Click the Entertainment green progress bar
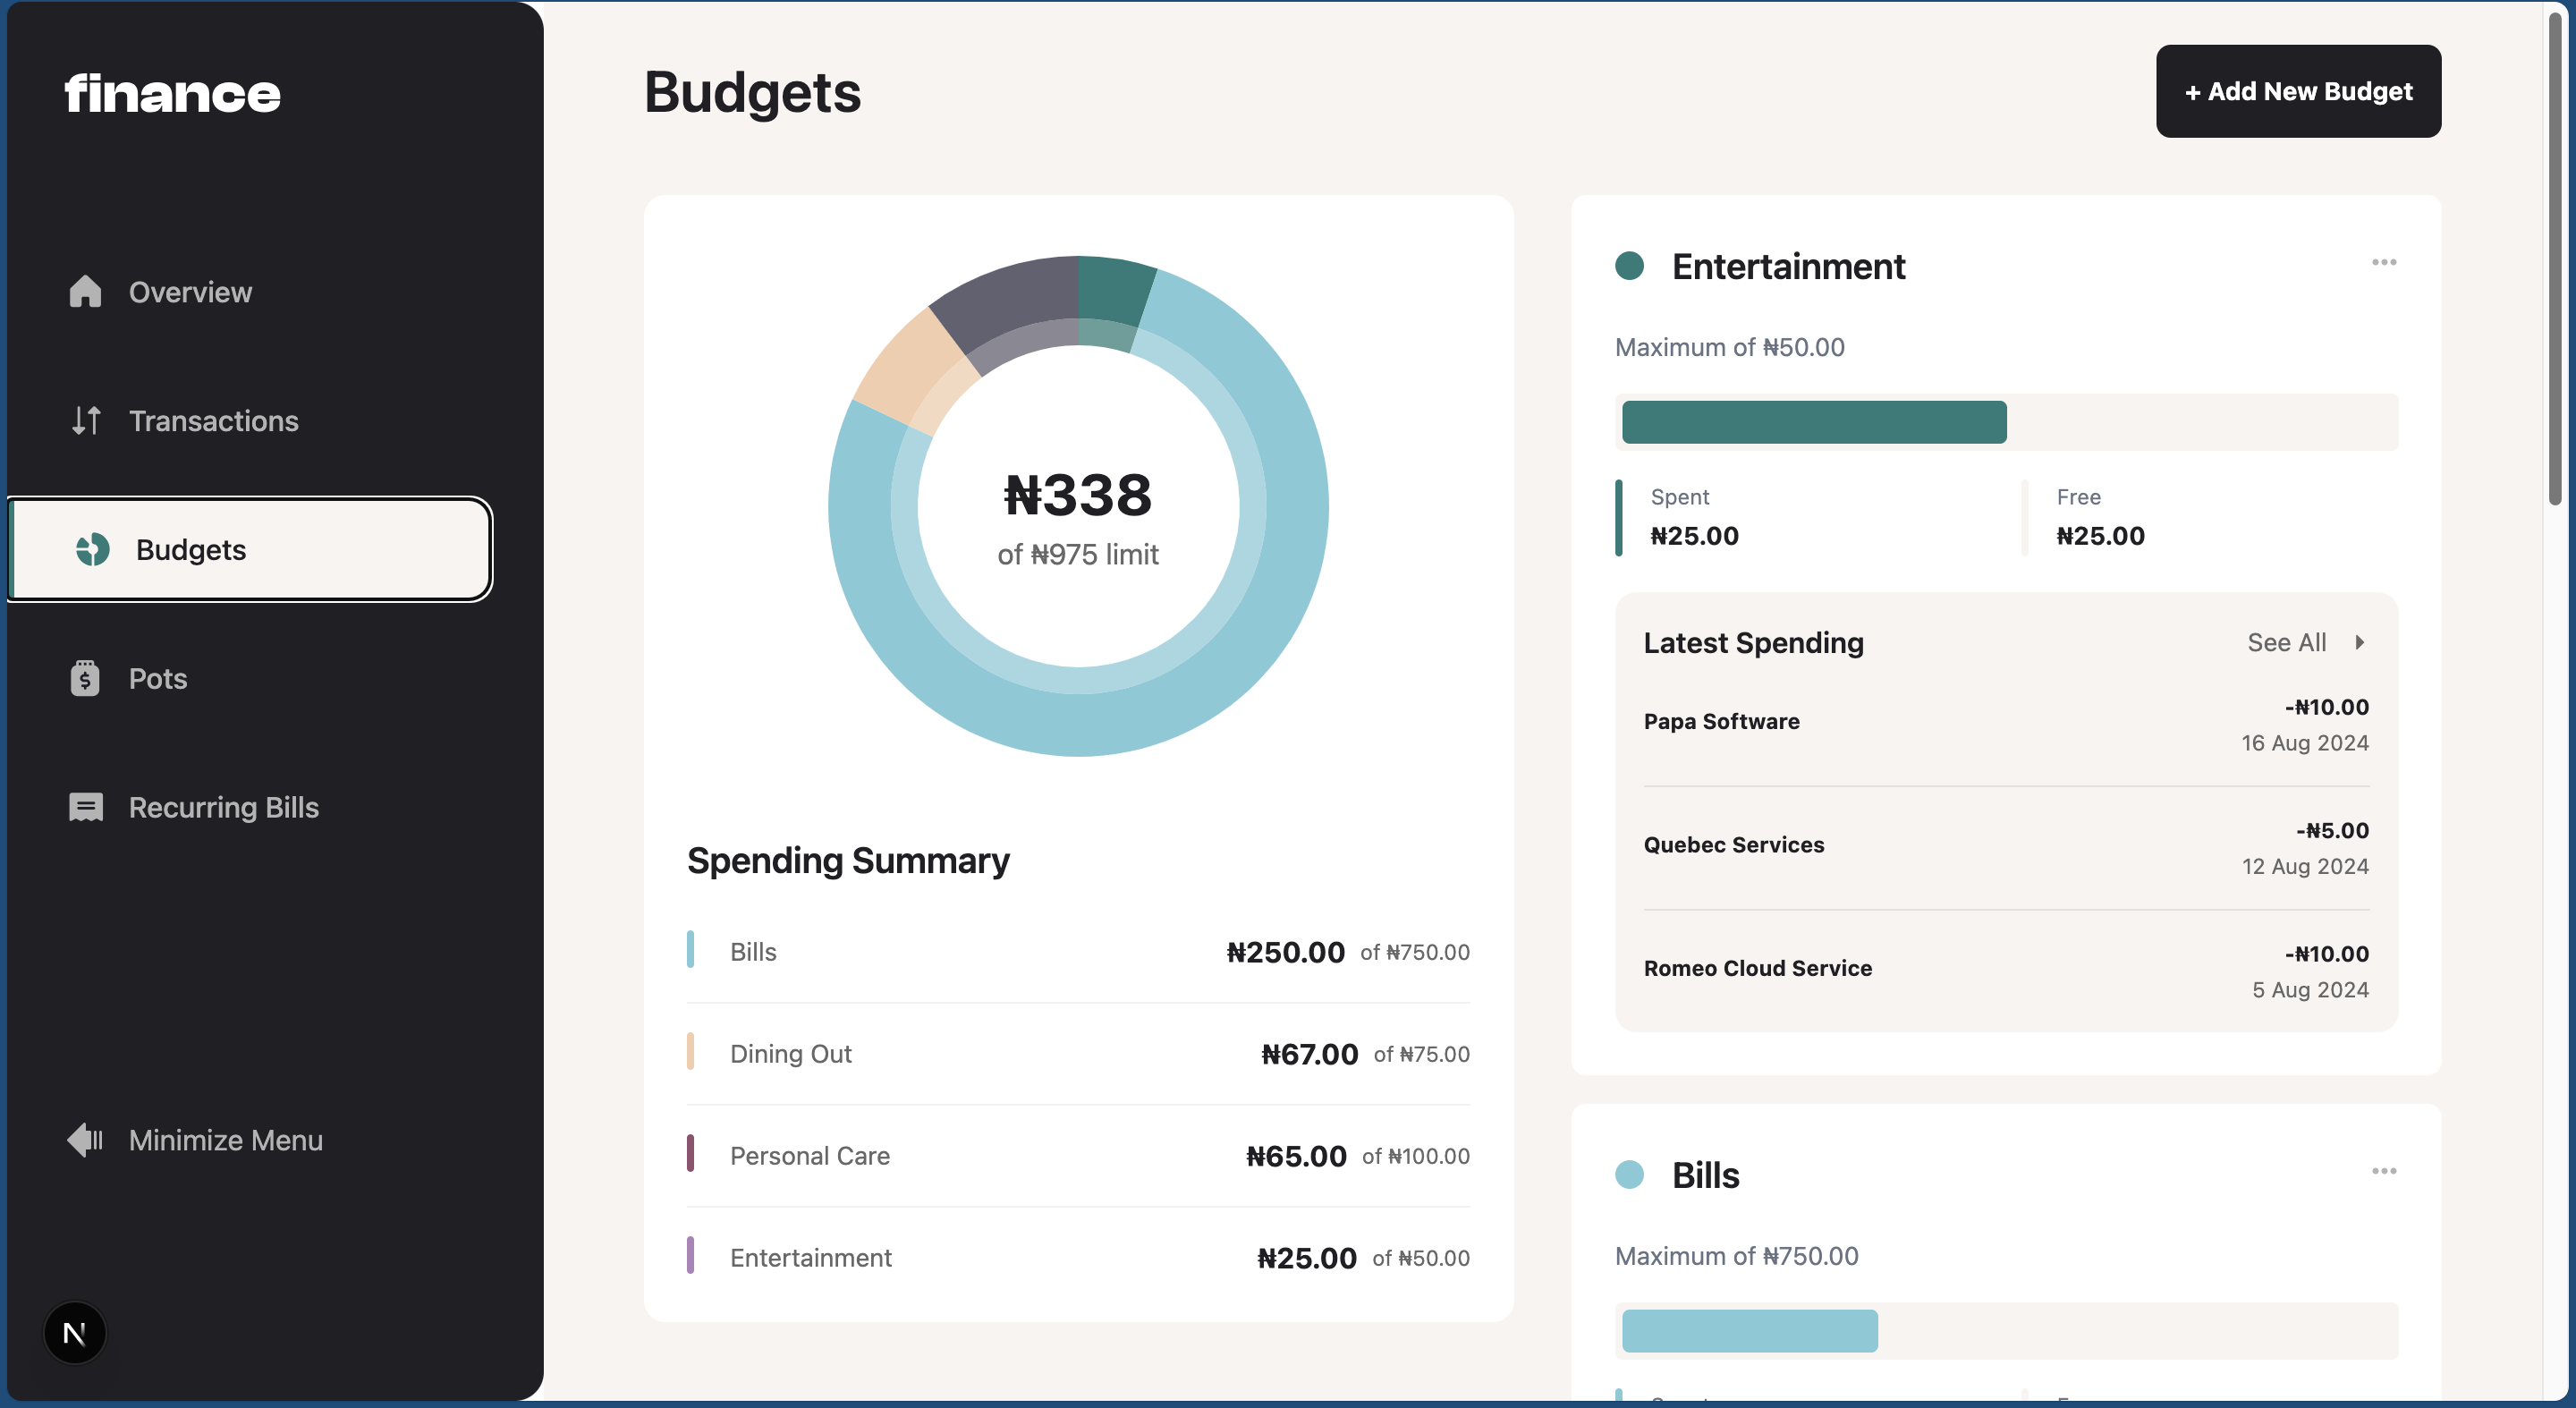2576x1408 pixels. pyautogui.click(x=1813, y=422)
